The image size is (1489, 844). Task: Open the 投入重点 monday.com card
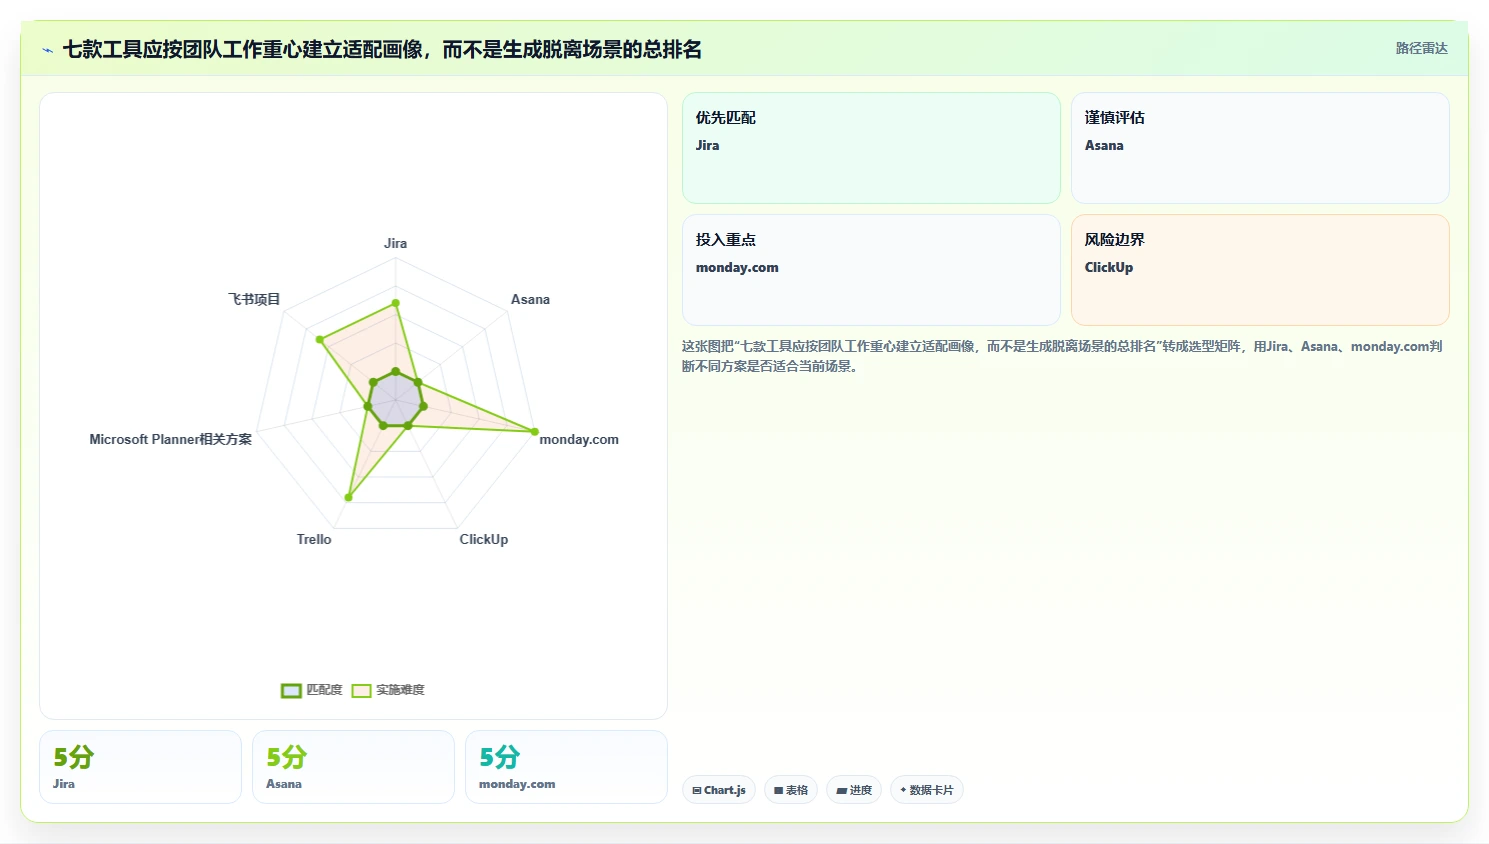click(871, 270)
